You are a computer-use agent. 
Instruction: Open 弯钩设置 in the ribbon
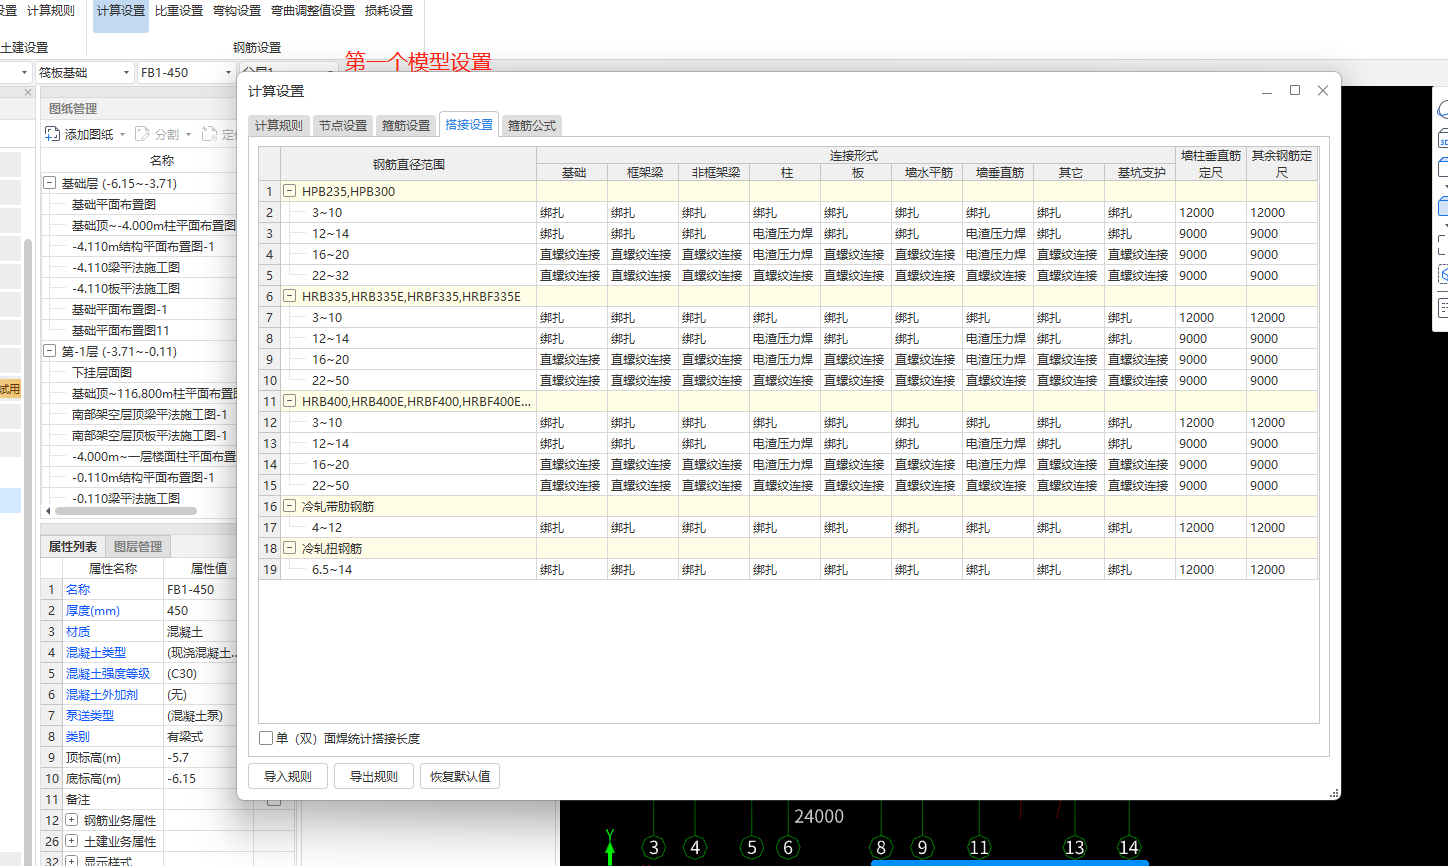(237, 11)
